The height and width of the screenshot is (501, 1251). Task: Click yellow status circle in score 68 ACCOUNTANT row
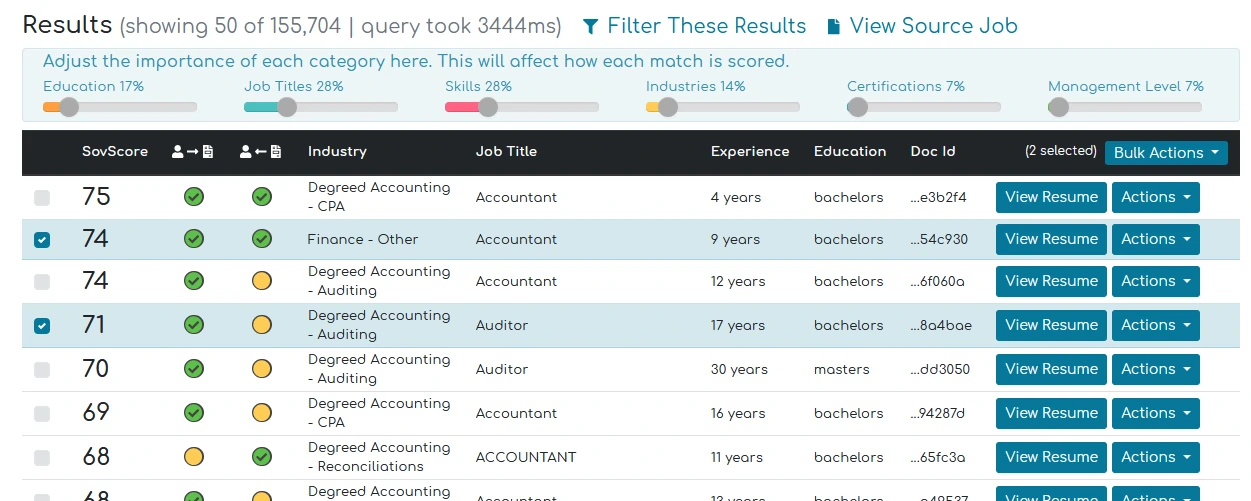coord(194,457)
